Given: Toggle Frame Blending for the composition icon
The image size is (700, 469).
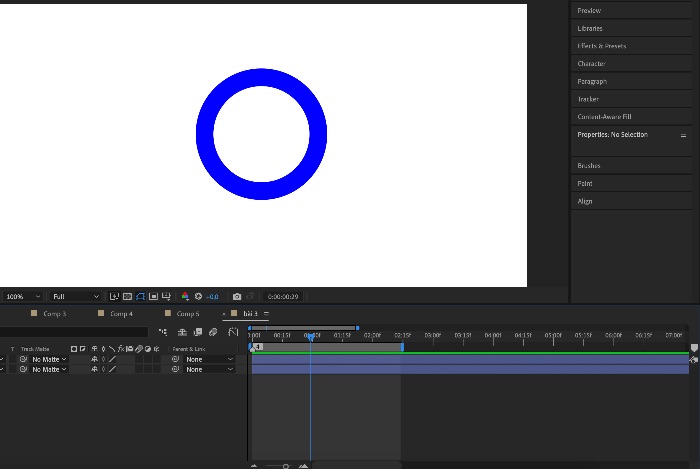Looking at the screenshot, I should click(198, 332).
